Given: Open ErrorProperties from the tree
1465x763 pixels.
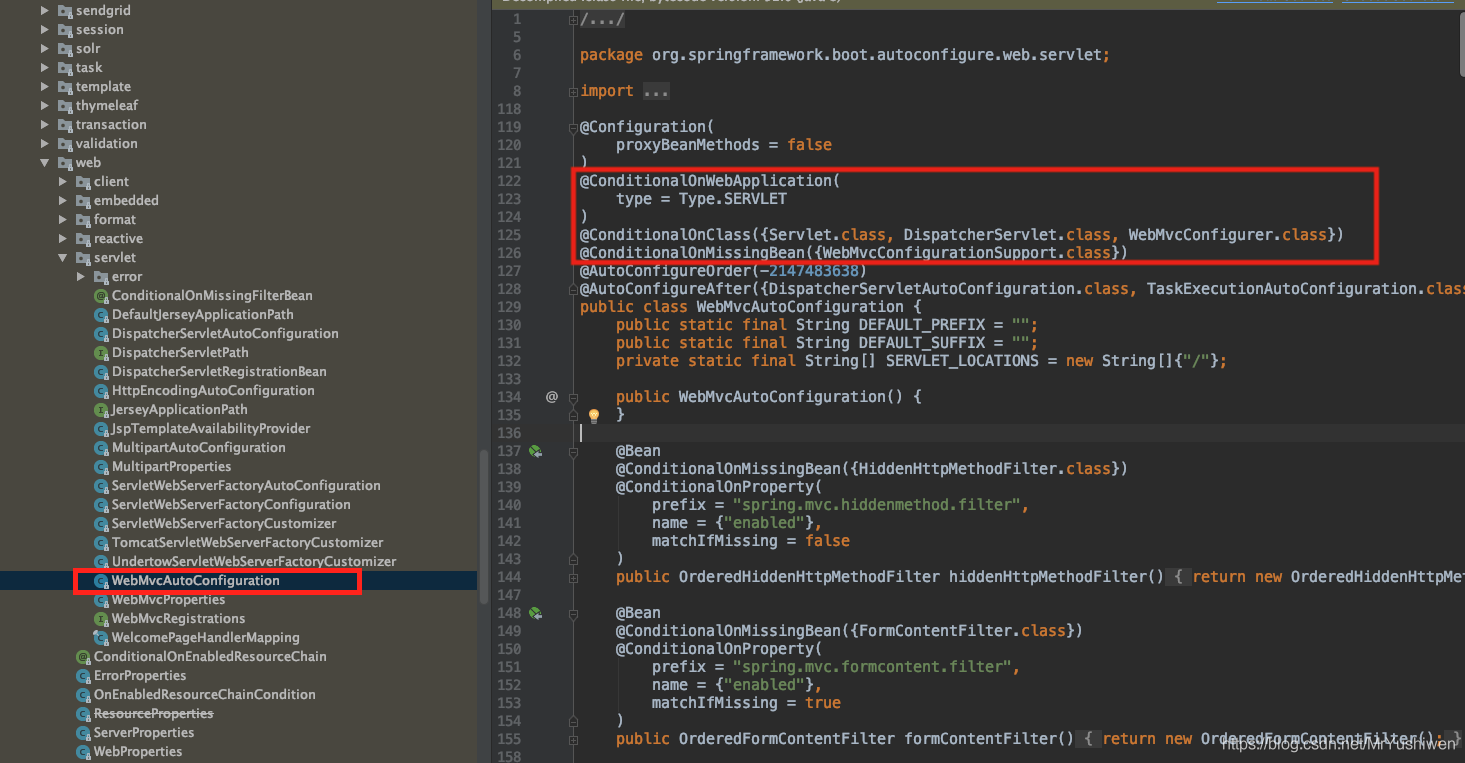Looking at the screenshot, I should tap(140, 676).
